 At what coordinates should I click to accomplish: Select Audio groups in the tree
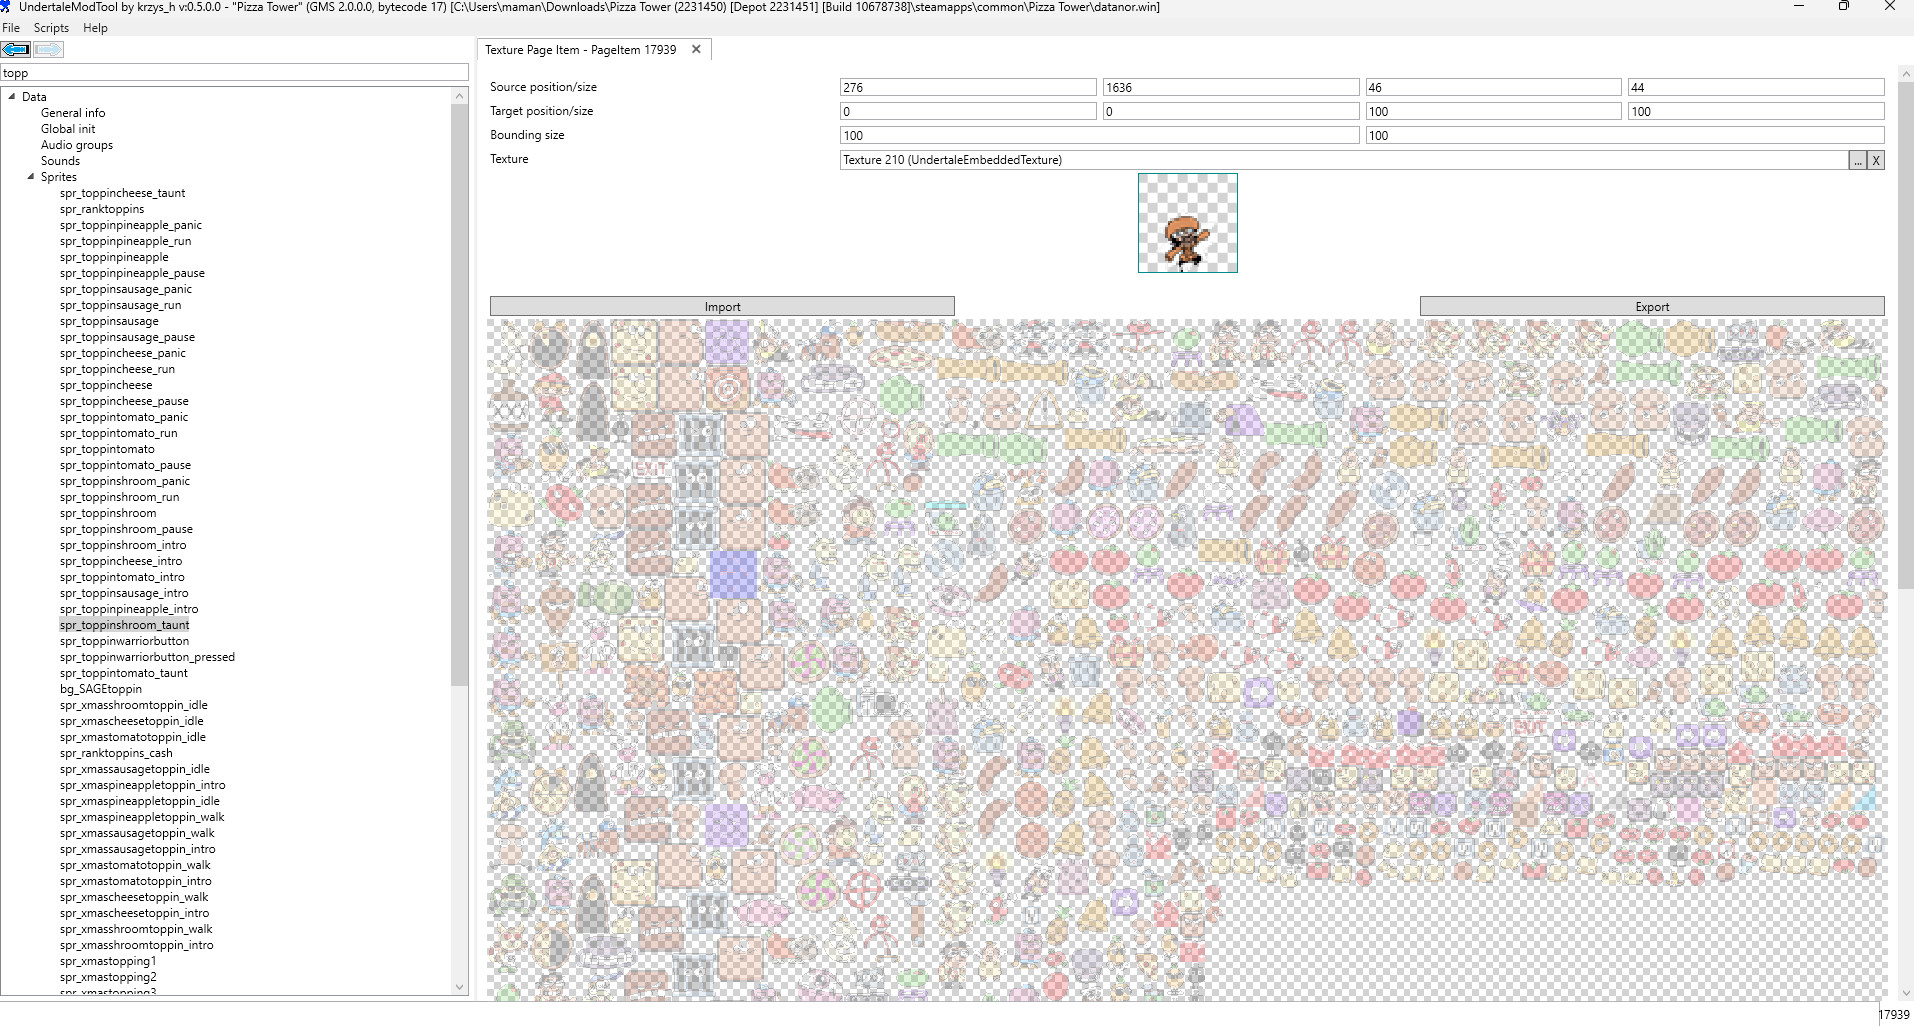[77, 145]
